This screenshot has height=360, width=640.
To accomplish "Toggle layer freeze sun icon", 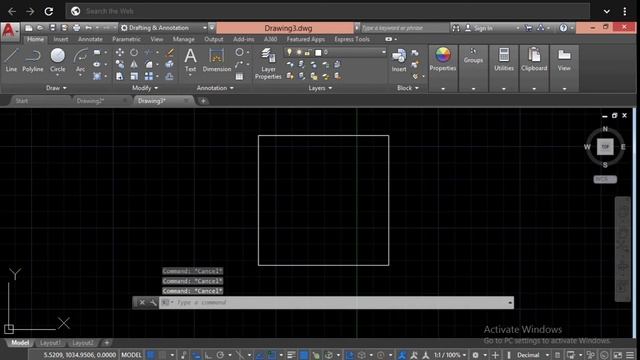I will pyautogui.click(x=299, y=52).
